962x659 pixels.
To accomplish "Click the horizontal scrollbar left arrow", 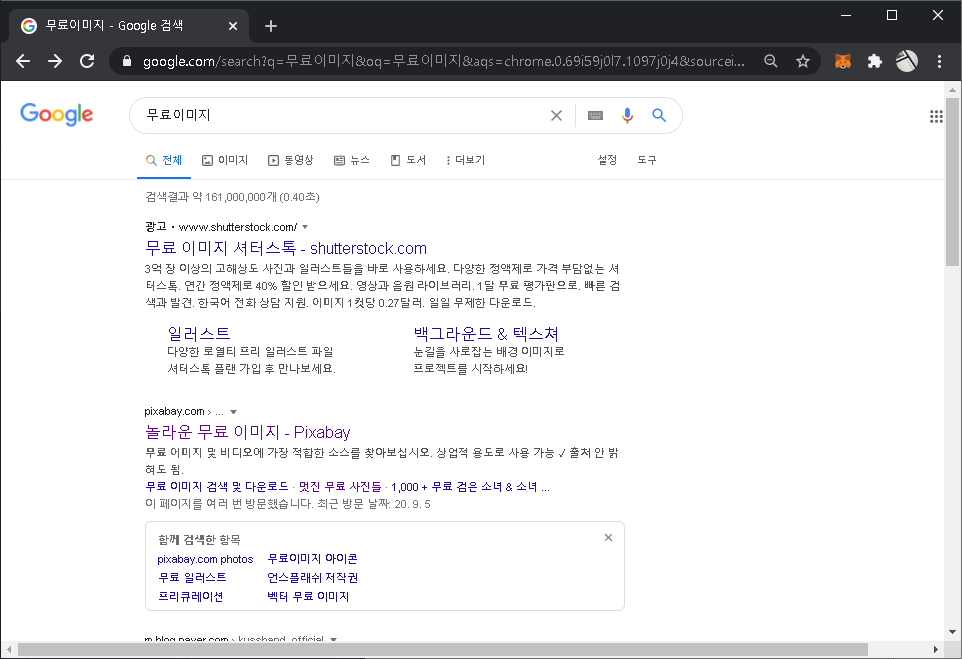I will pos(8,649).
